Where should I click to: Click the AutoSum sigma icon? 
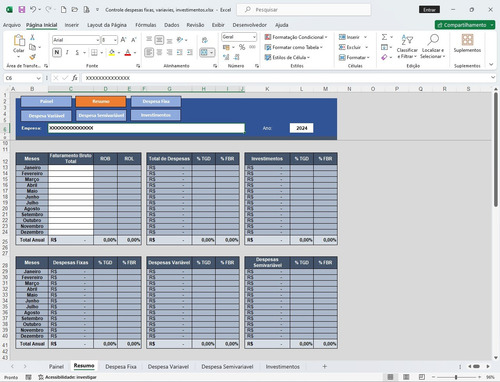tap(384, 37)
